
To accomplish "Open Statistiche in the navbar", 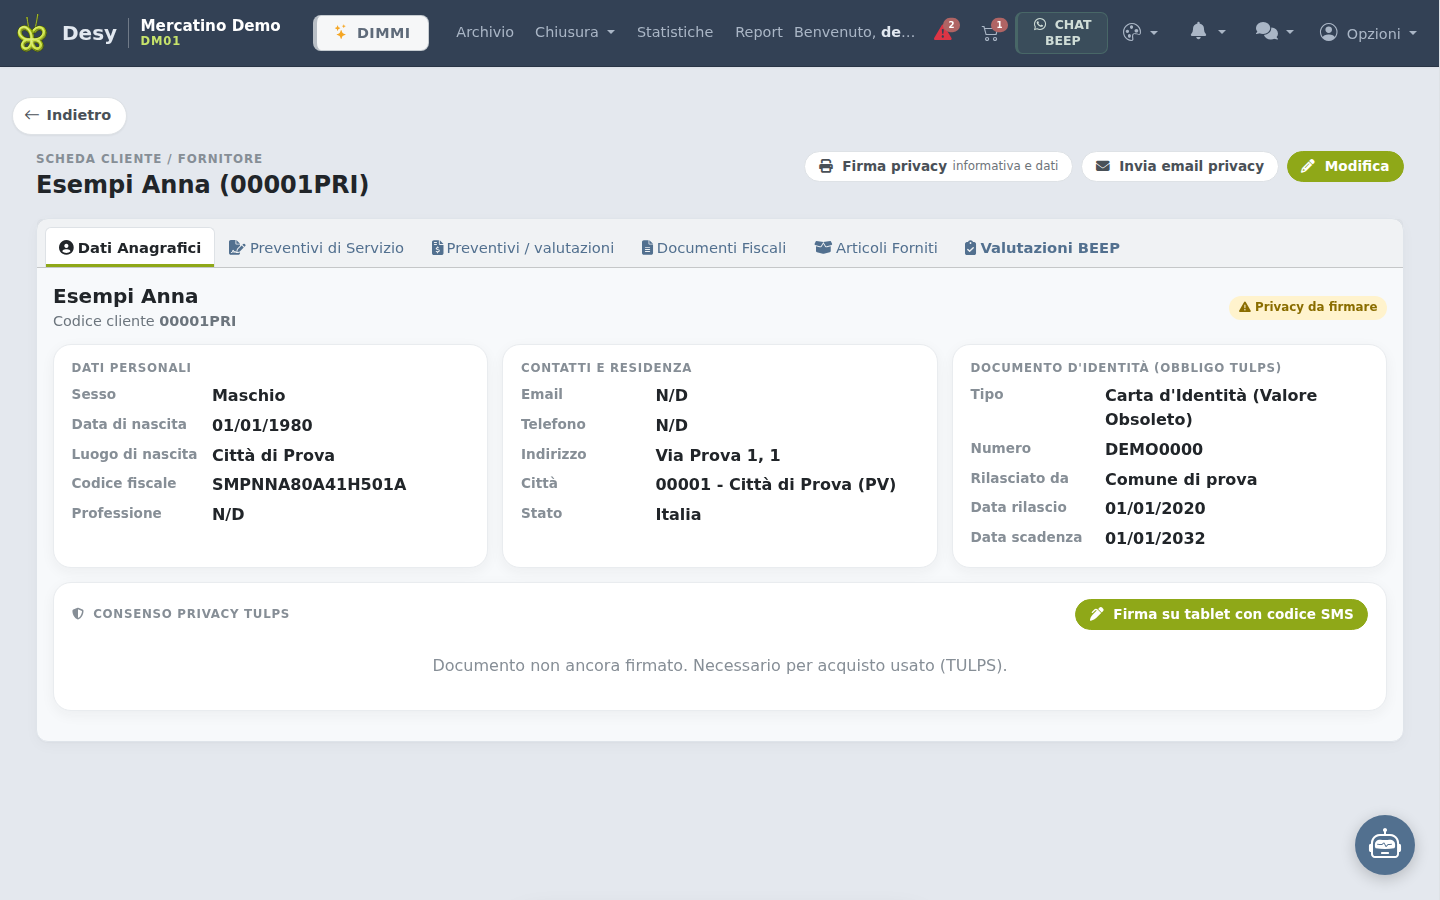I will tap(675, 32).
